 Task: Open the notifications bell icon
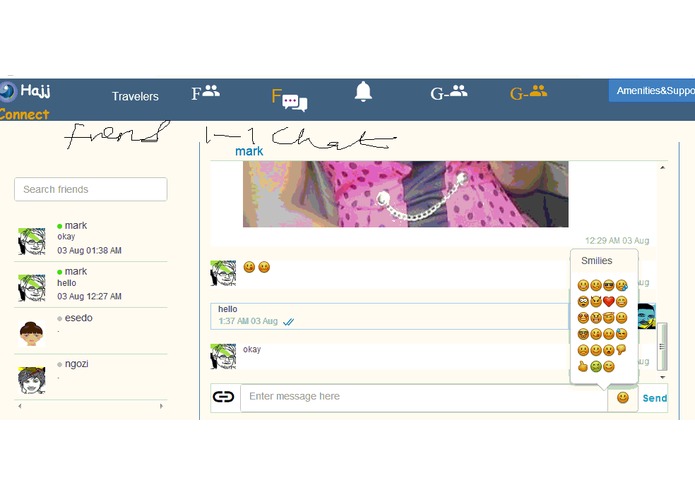pyautogui.click(x=363, y=92)
